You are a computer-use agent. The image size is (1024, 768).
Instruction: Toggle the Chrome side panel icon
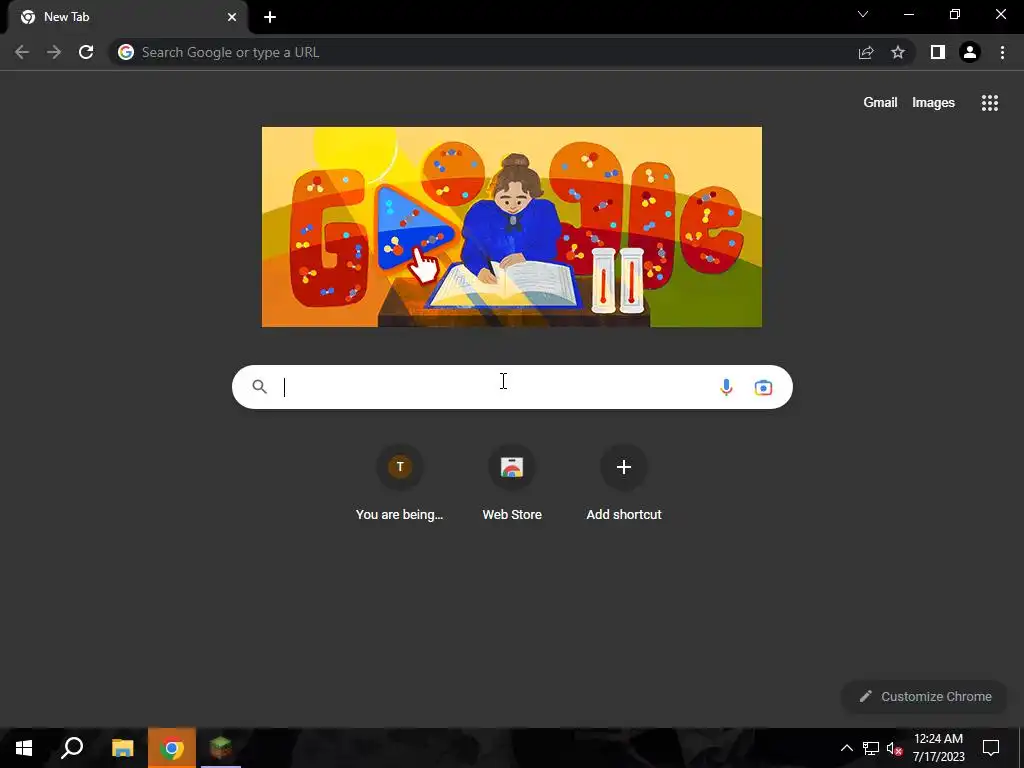(x=938, y=52)
